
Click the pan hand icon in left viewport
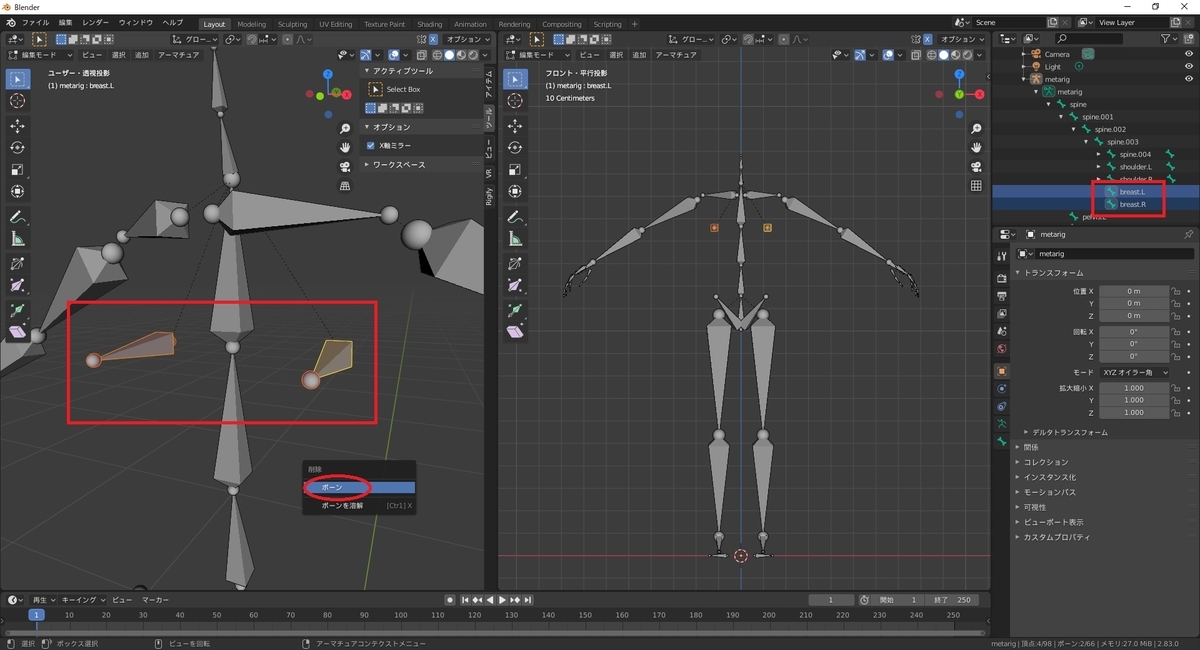click(345, 148)
